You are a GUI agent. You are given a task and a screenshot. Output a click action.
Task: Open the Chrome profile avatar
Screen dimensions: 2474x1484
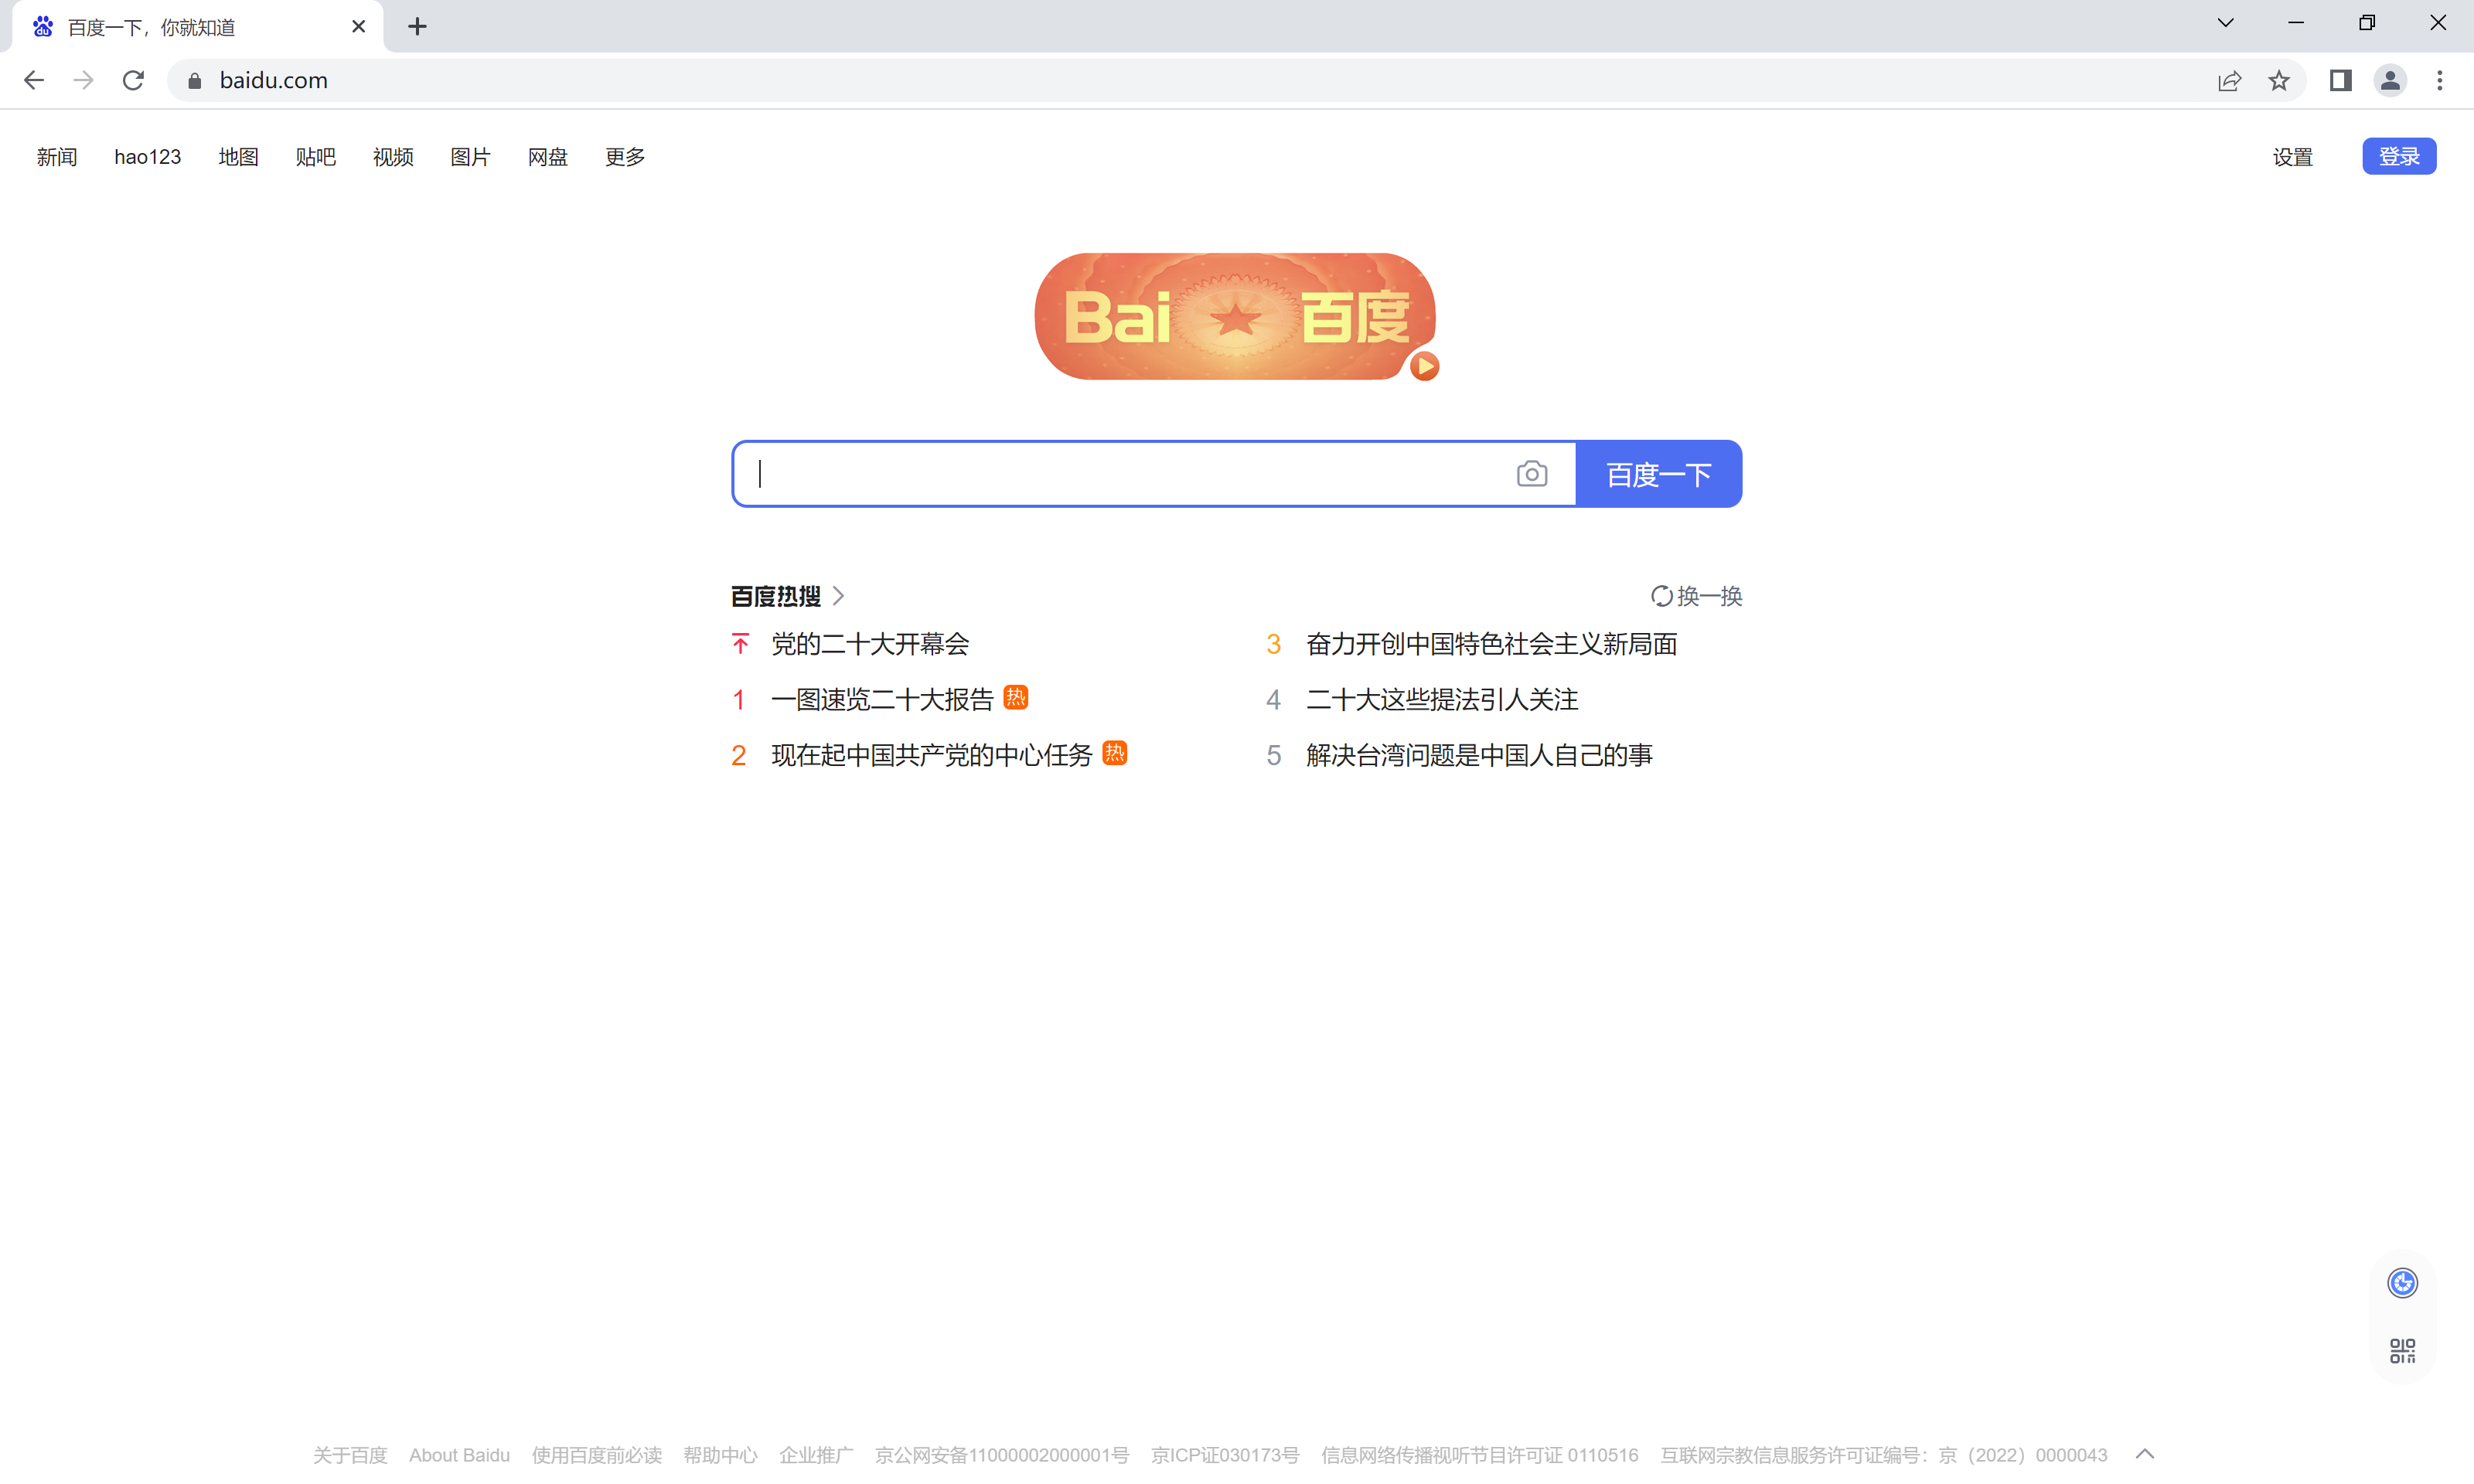pos(2391,80)
